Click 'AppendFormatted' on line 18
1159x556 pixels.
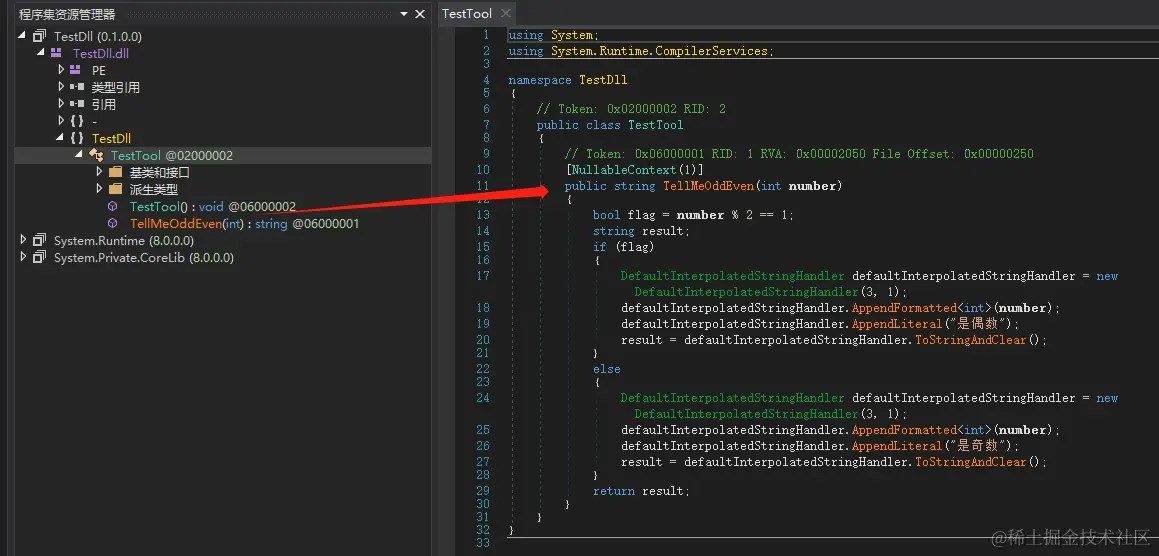[904, 308]
